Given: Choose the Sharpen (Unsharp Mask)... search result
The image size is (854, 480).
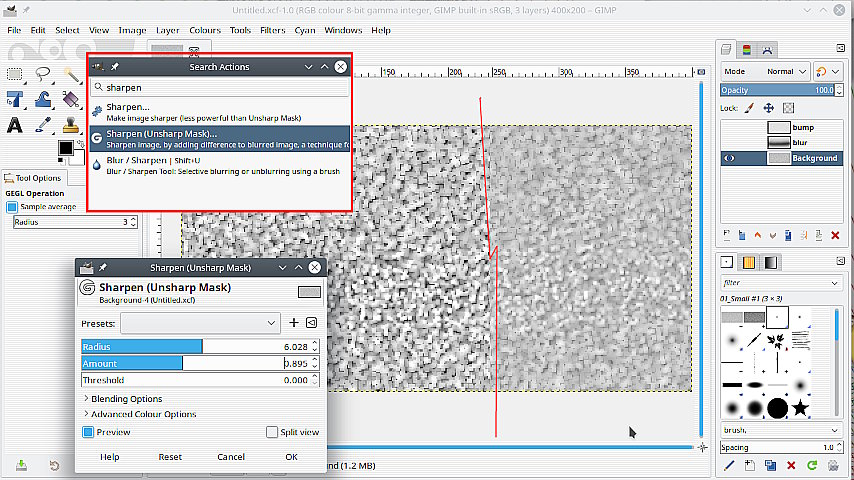Looking at the screenshot, I should (219, 138).
